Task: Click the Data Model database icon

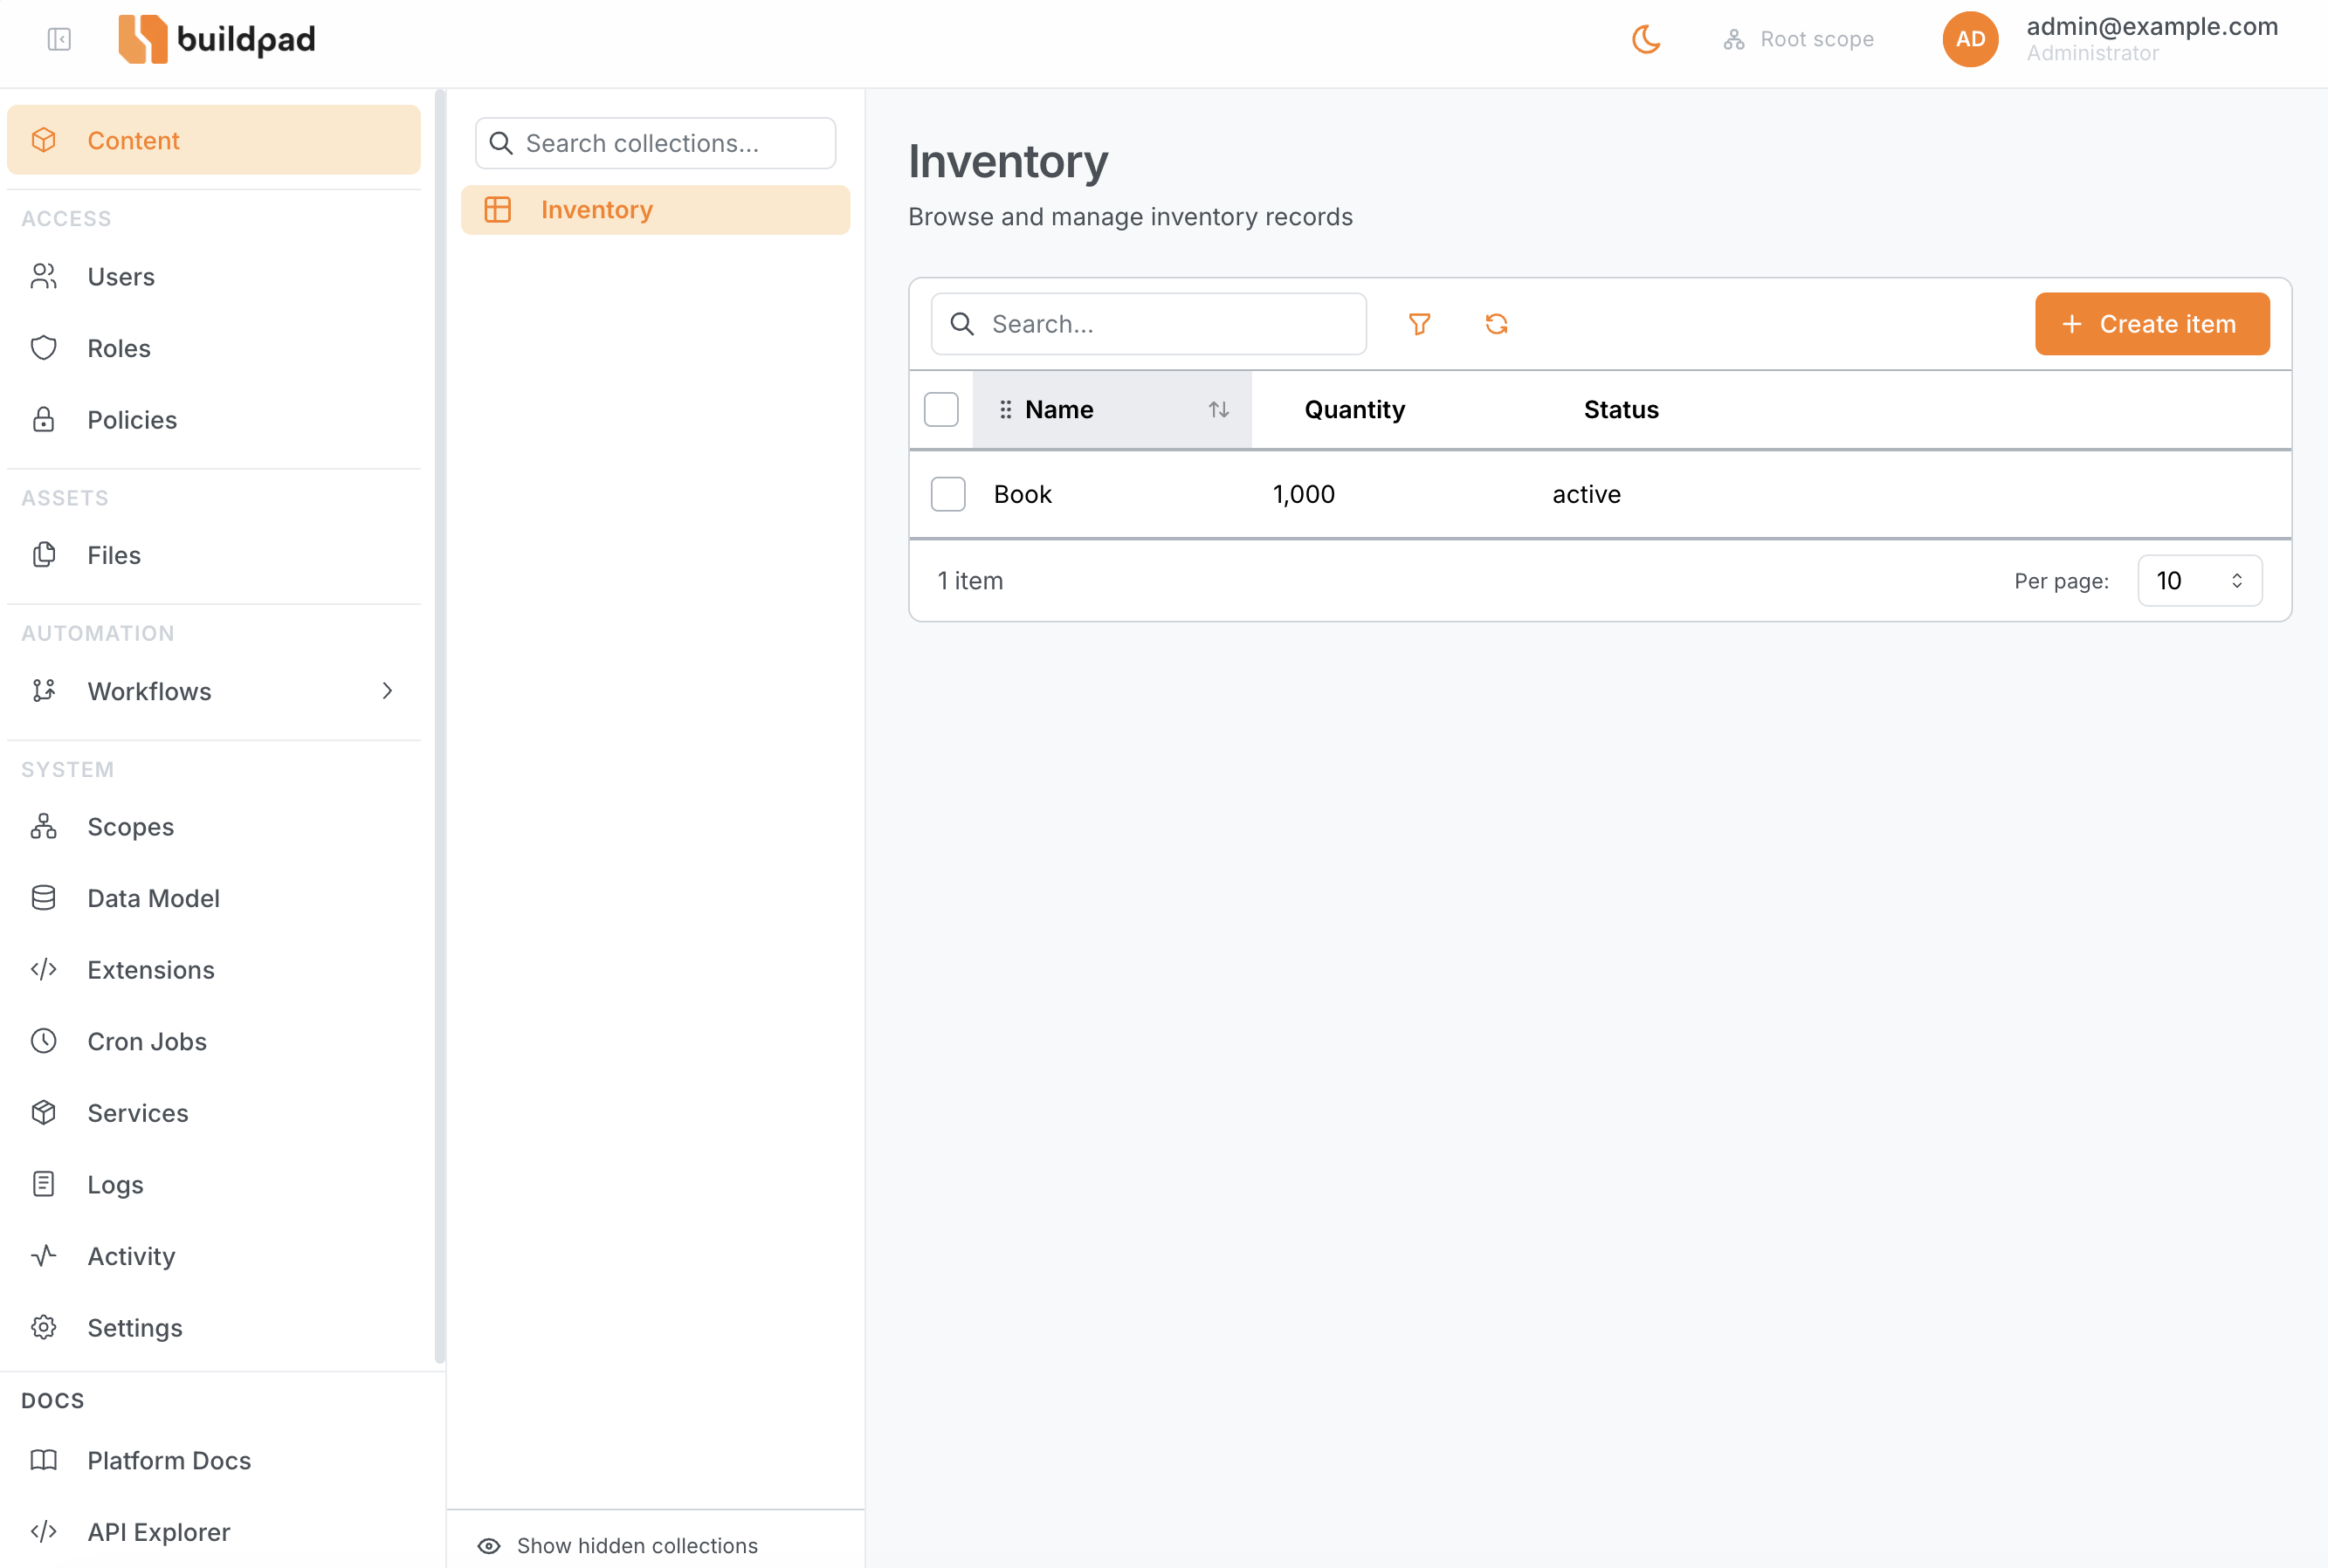Action: 43,898
